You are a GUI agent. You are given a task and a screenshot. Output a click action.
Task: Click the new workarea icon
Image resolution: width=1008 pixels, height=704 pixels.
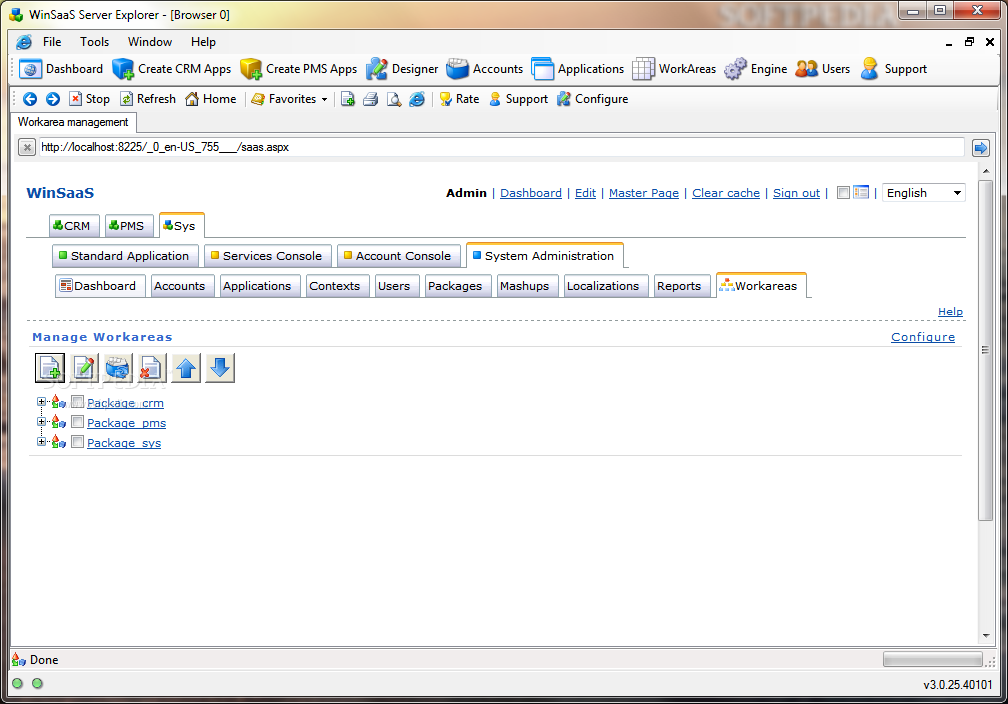pos(50,368)
